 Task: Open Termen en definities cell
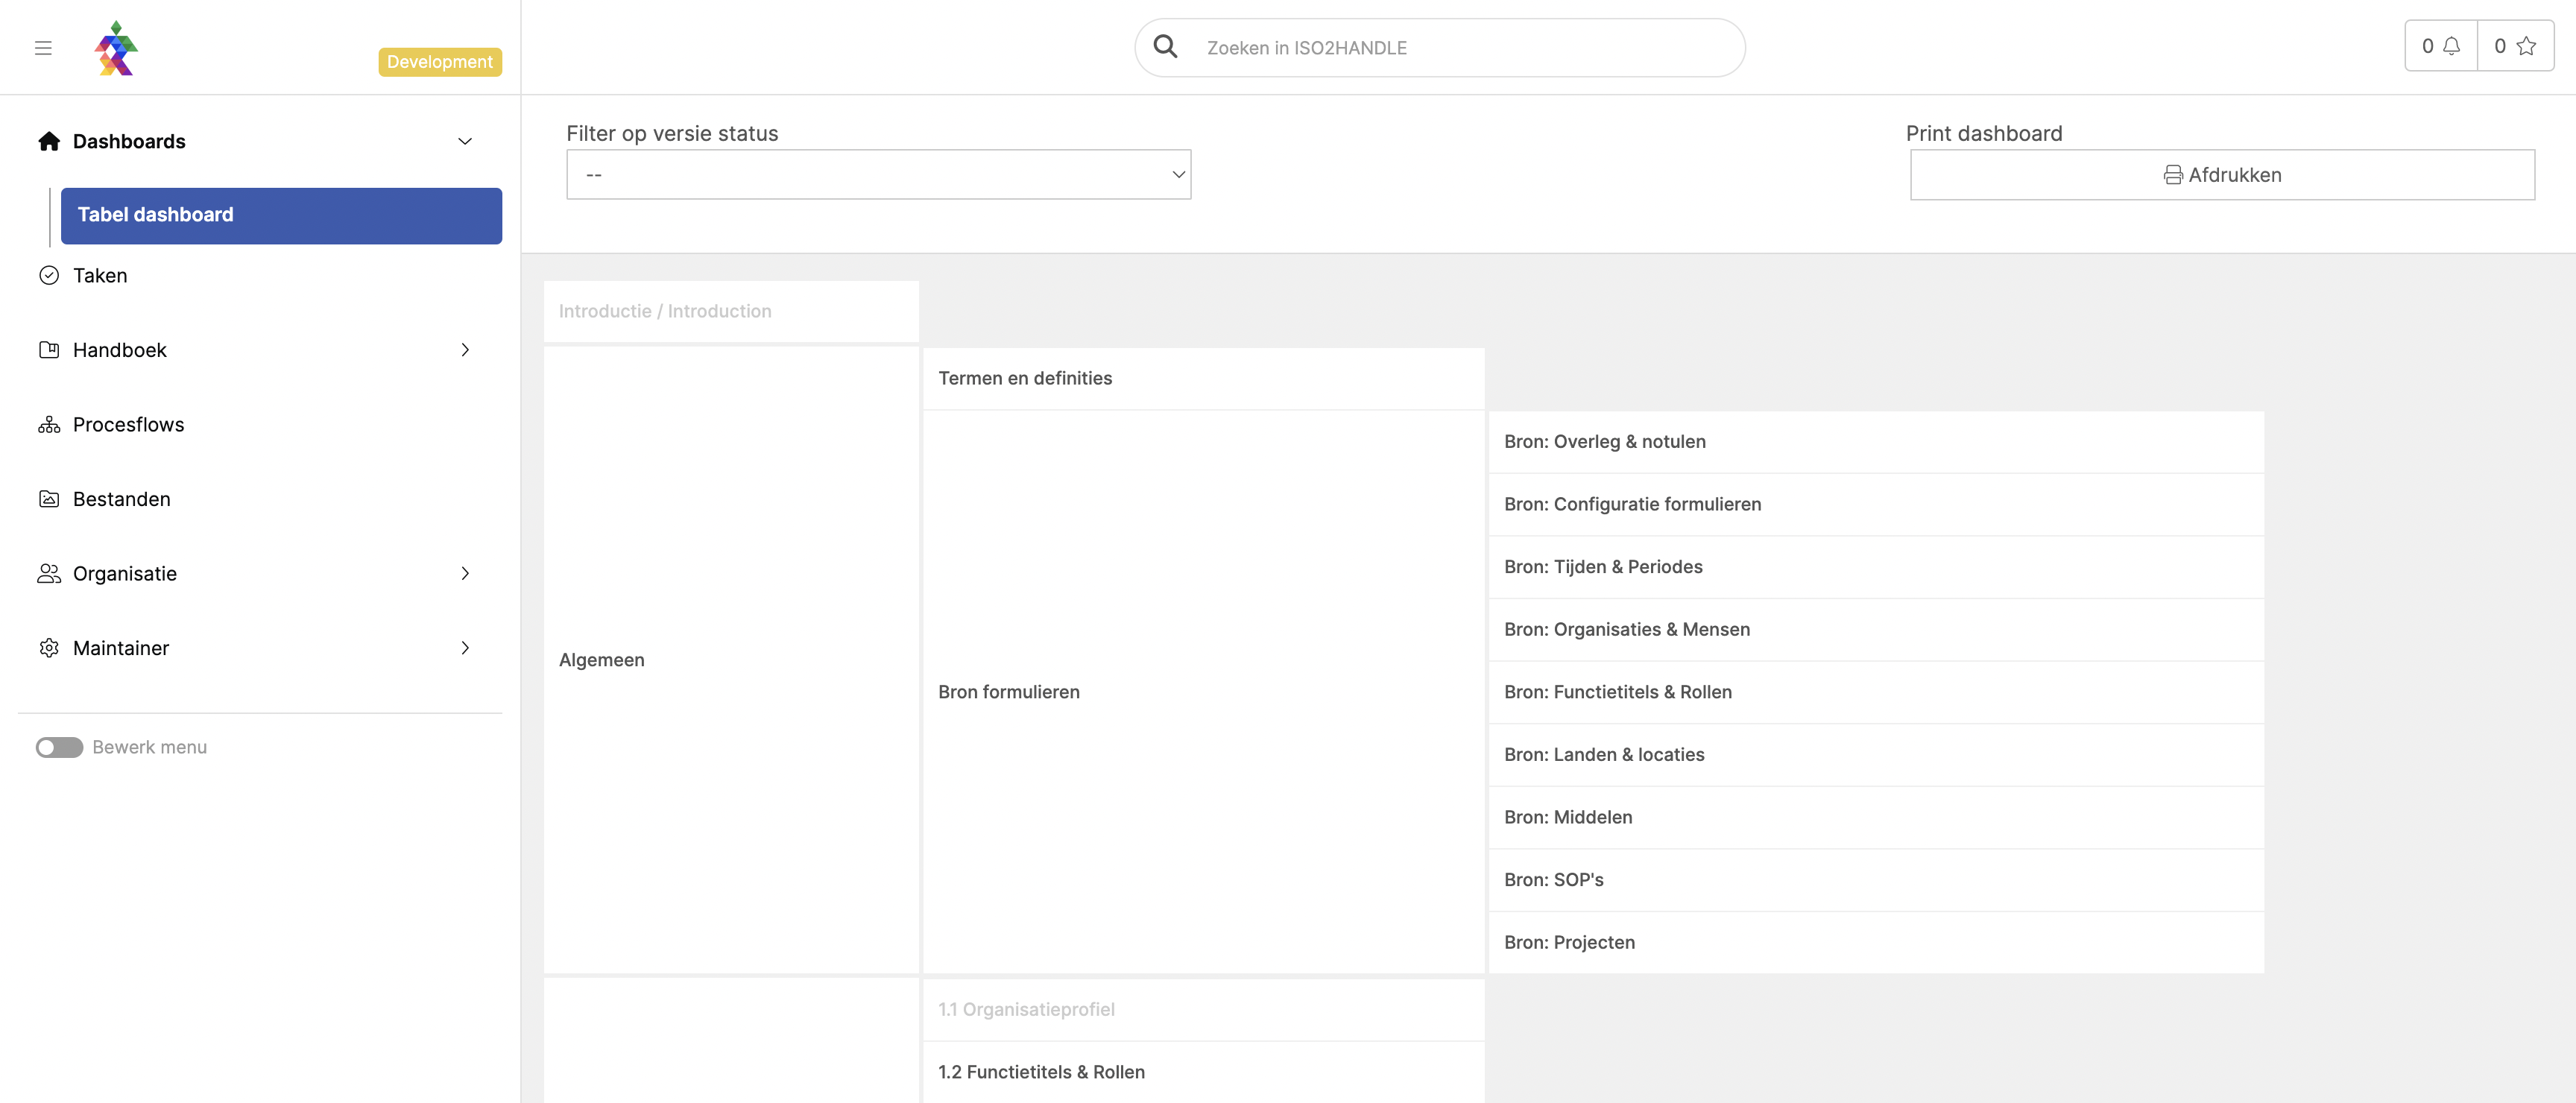[x=1203, y=378]
